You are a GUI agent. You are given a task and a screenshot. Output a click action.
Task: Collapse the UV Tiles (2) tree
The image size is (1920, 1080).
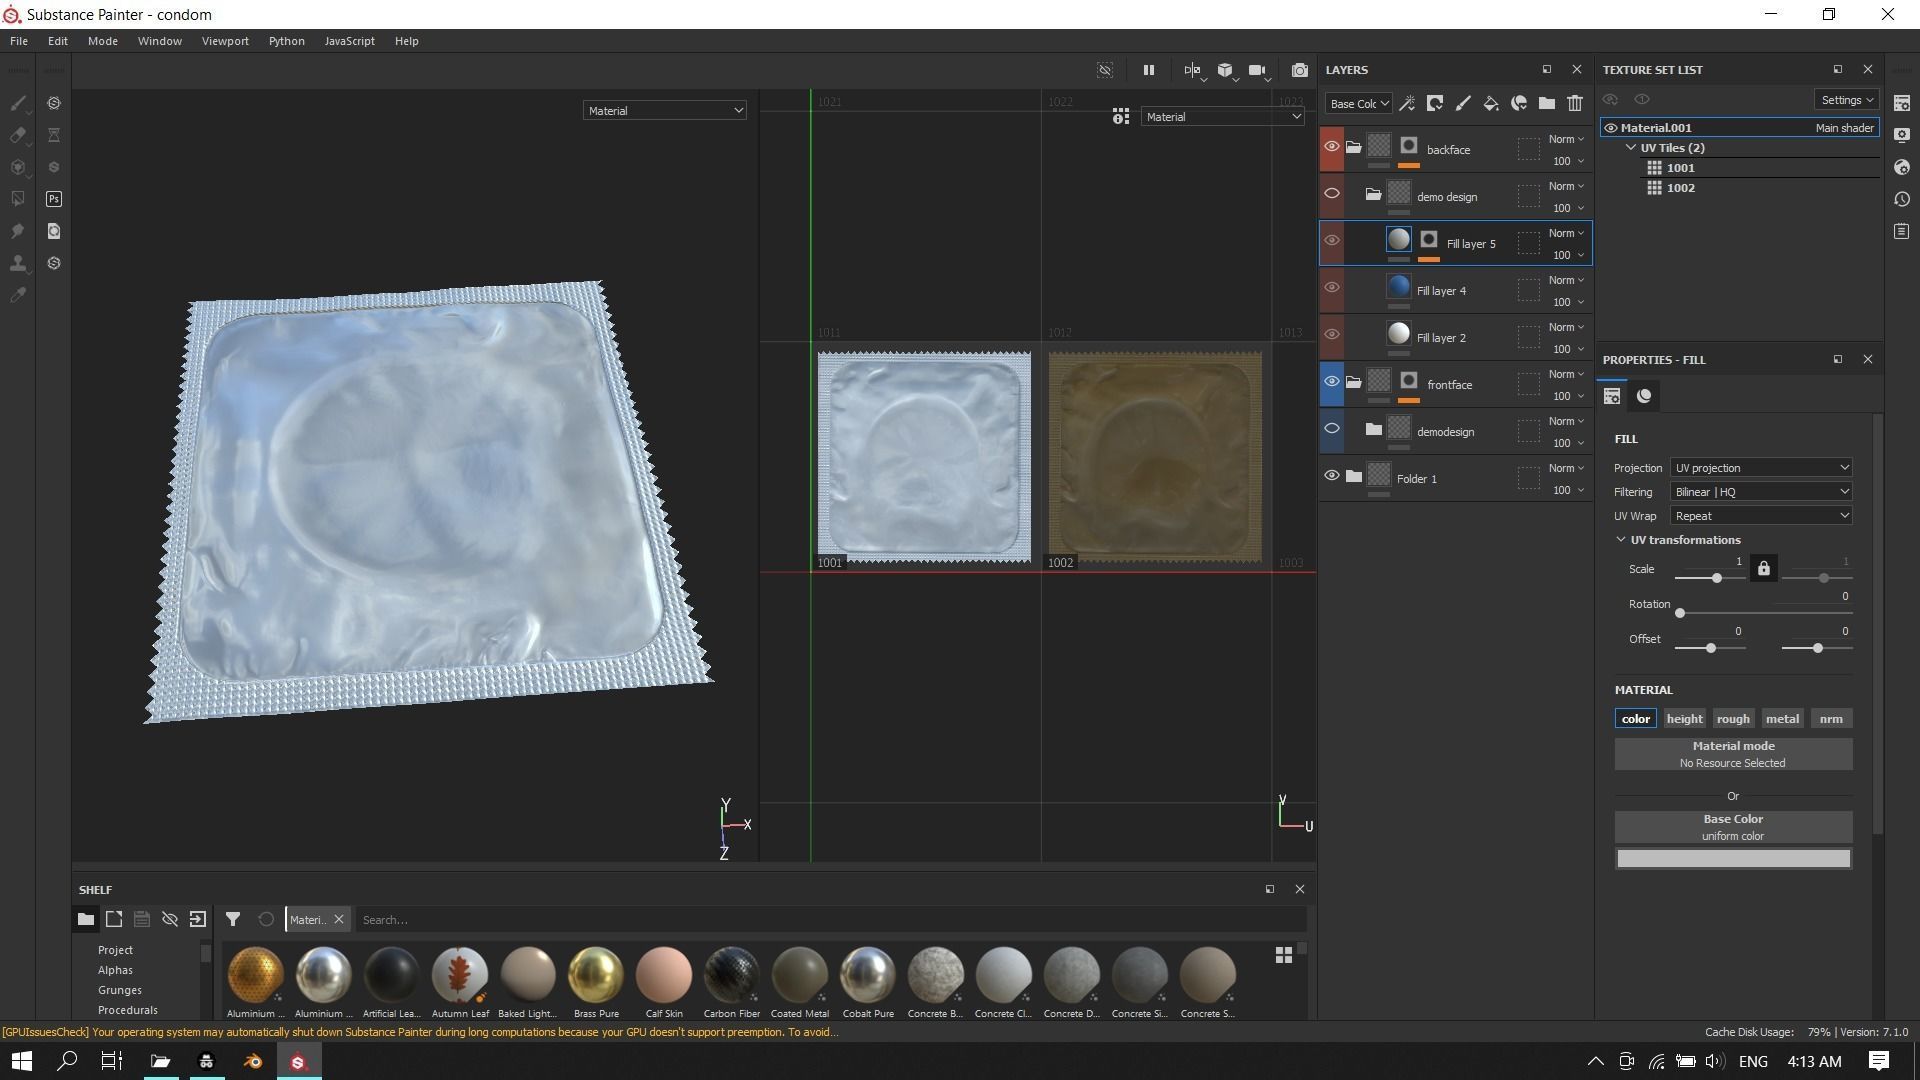[1631, 148]
